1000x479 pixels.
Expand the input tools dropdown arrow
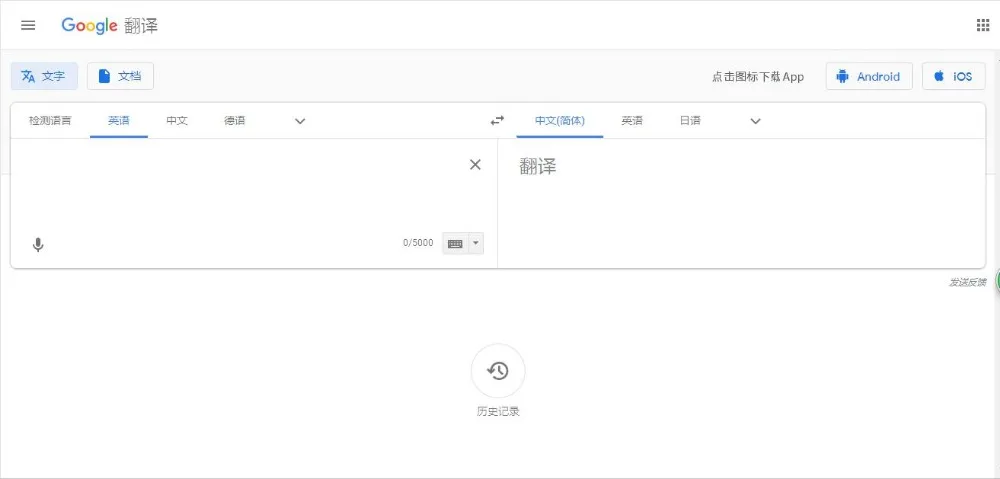coord(476,243)
